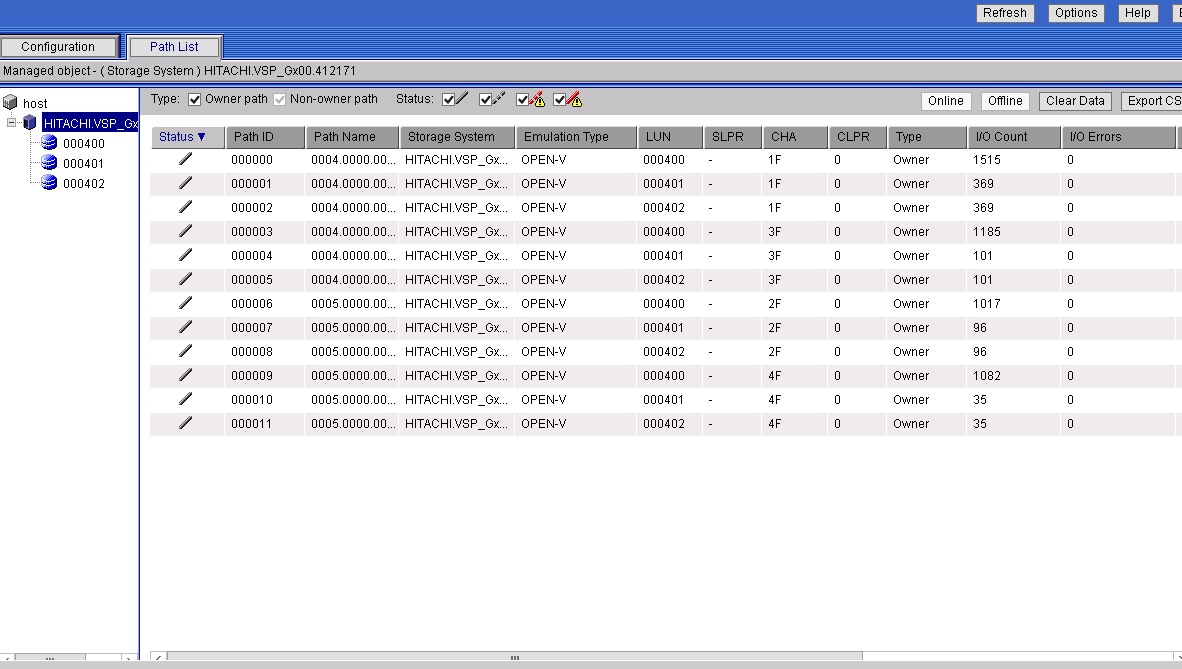Sort by the LUN column header
Image resolution: width=1182 pixels, height=669 pixels.
pos(670,137)
